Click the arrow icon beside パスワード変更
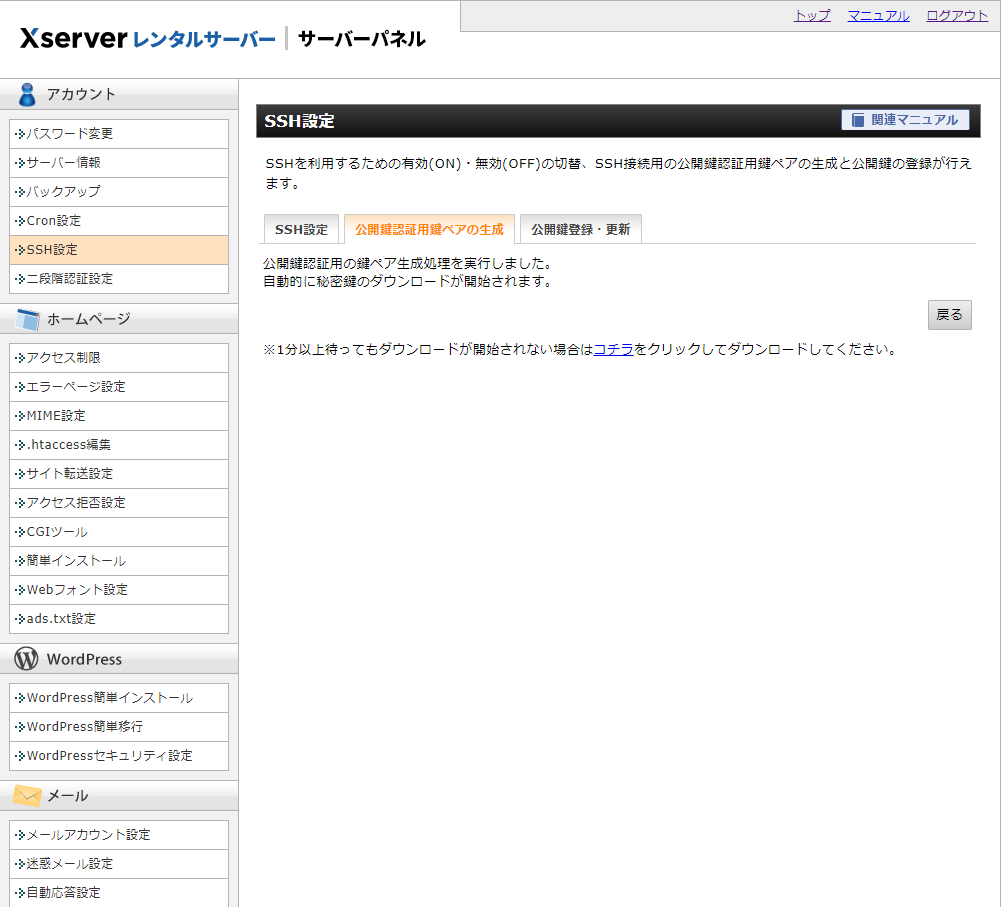The width and height of the screenshot is (1001, 907). click(x=19, y=133)
